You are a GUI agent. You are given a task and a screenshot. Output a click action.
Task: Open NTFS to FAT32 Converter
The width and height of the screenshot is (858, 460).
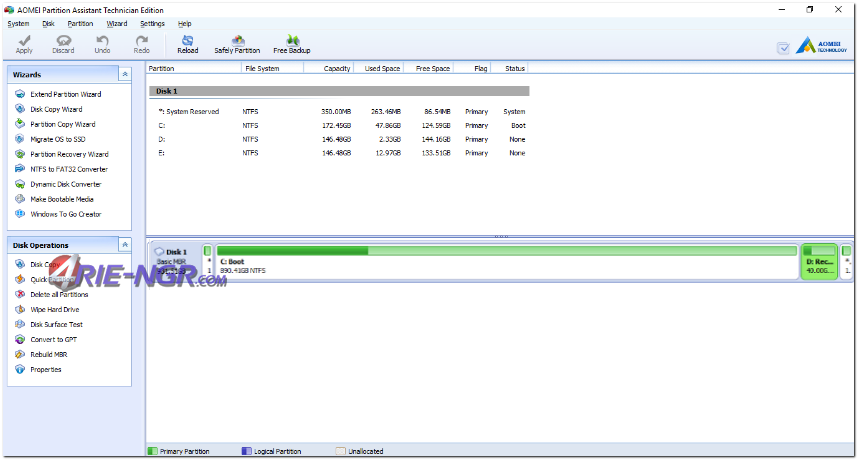coord(69,170)
